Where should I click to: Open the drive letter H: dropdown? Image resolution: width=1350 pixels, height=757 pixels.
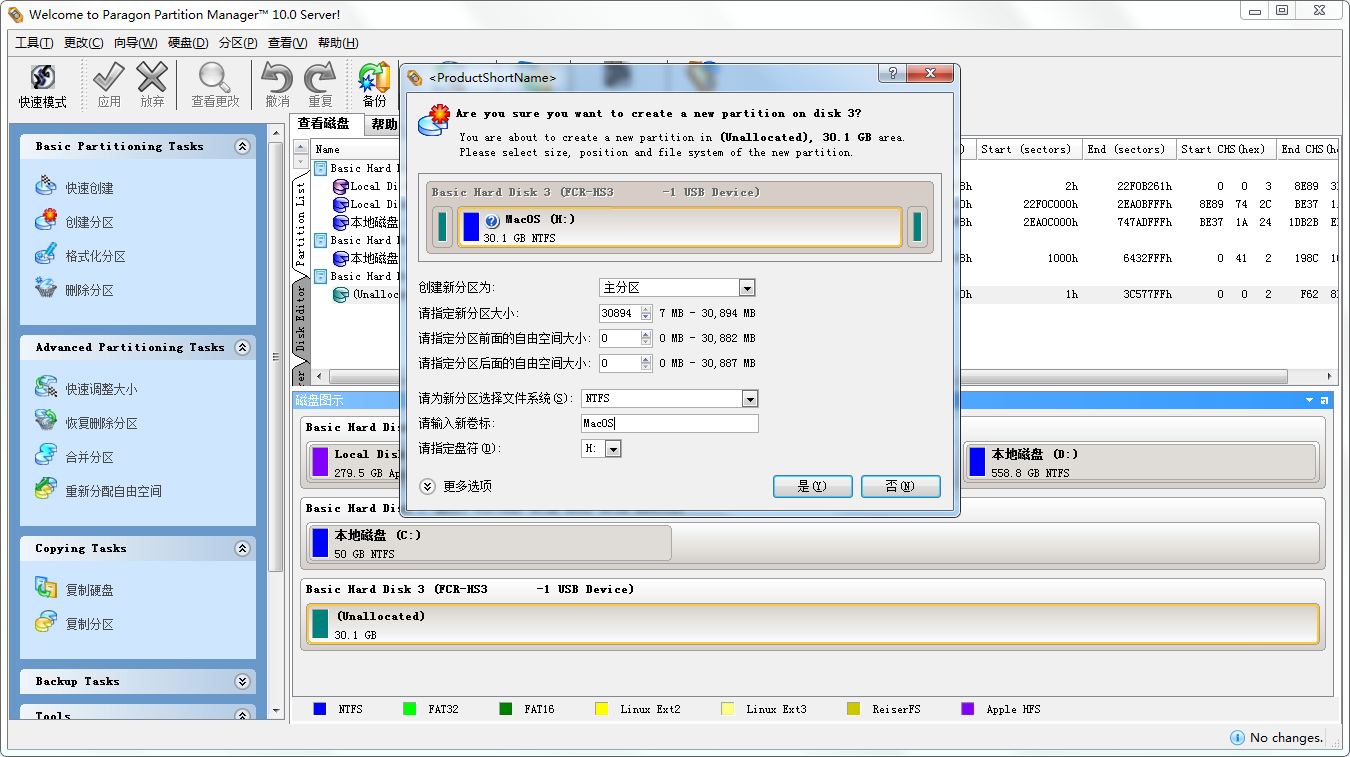pyautogui.click(x=613, y=450)
